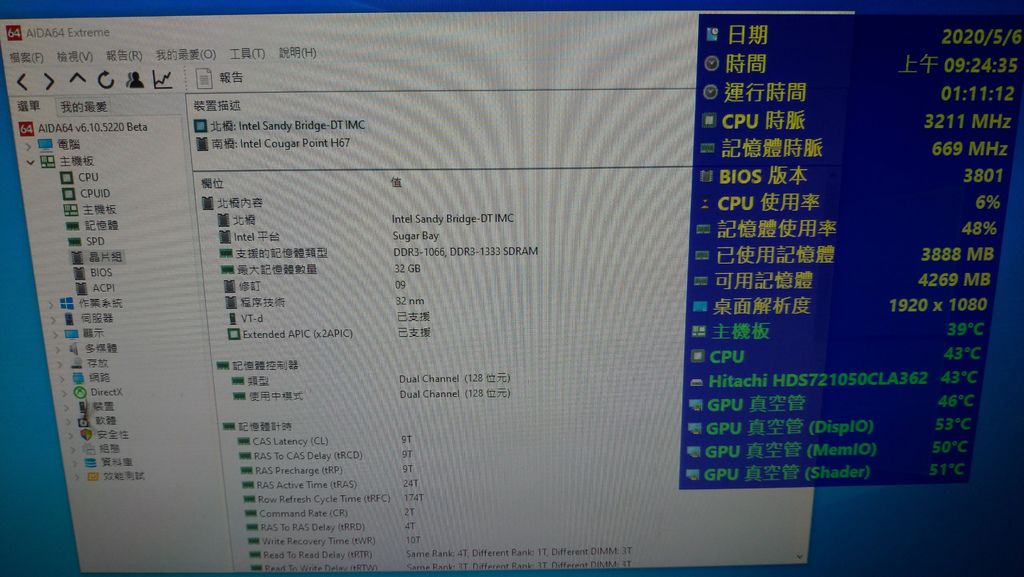Expand the 多媒體 tree node
This screenshot has height=577, width=1024.
pyautogui.click(x=59, y=349)
